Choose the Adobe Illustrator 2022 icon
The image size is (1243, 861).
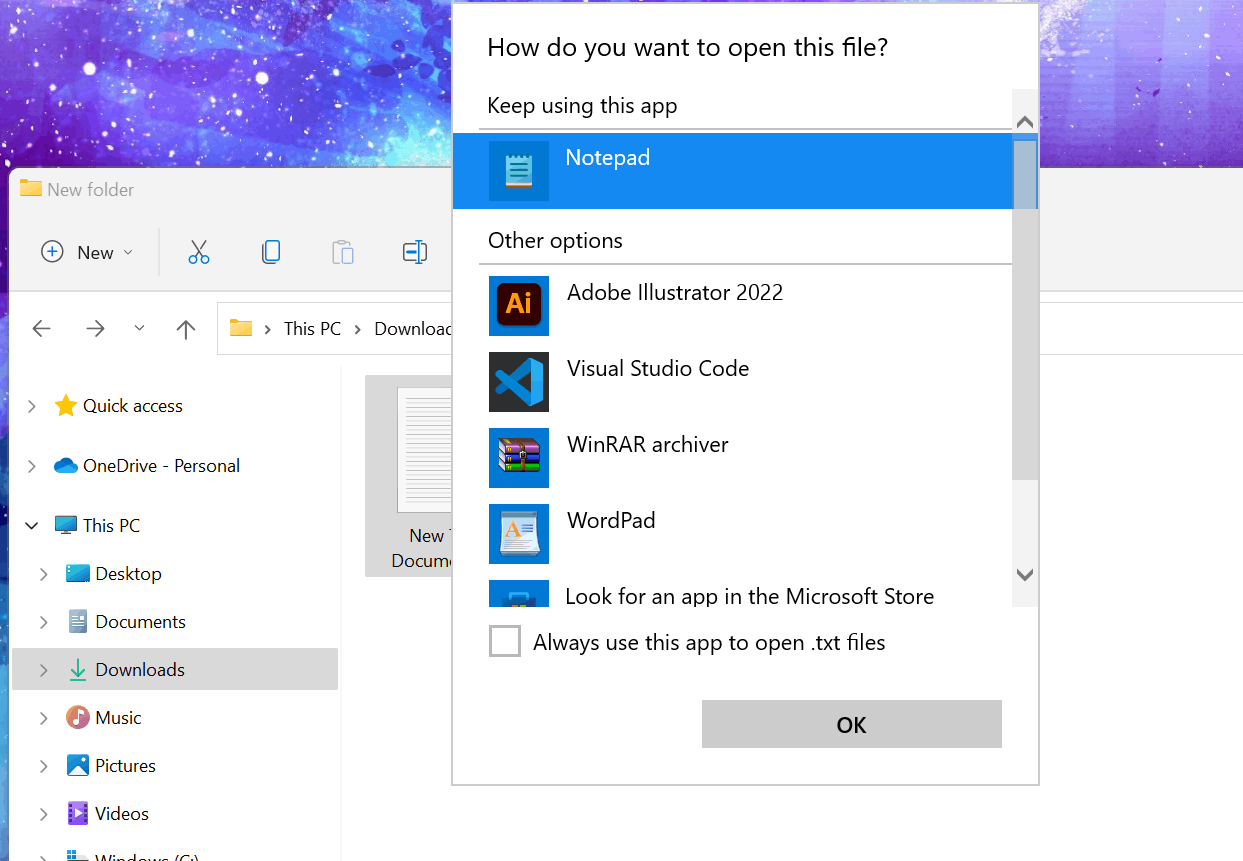(518, 305)
